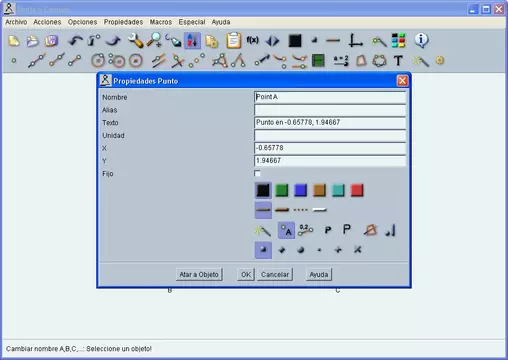Choose small dot point shape
508x360 pixels.
point(319,250)
